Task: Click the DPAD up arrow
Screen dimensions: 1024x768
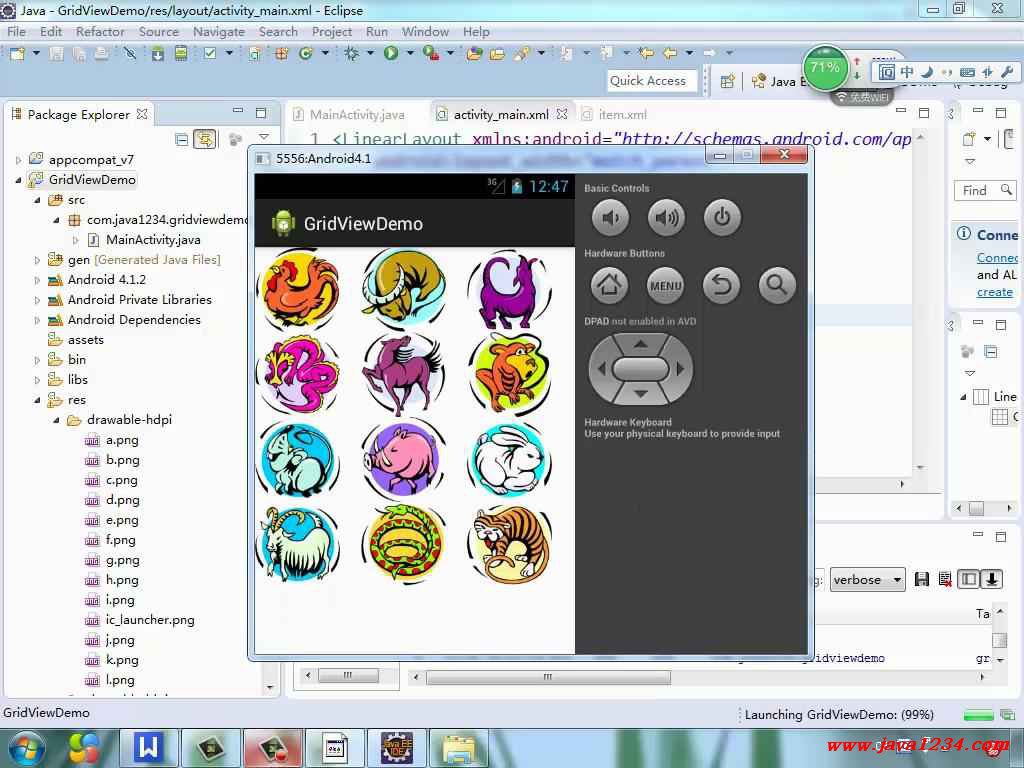Action: pos(641,344)
